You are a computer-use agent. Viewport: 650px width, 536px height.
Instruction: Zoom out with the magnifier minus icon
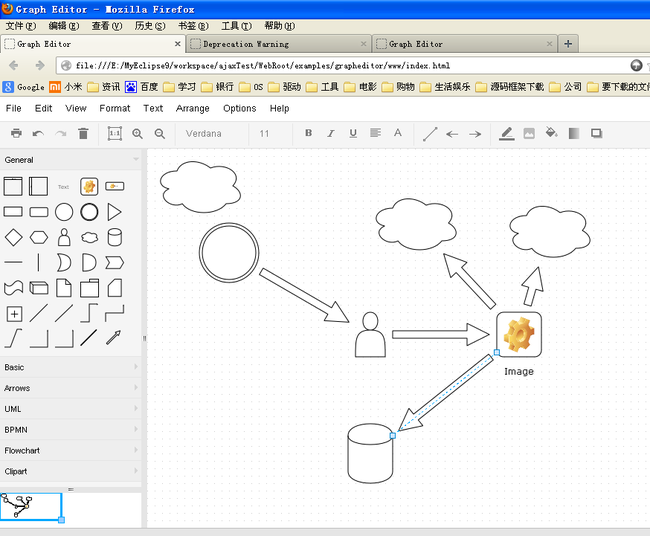click(x=160, y=133)
